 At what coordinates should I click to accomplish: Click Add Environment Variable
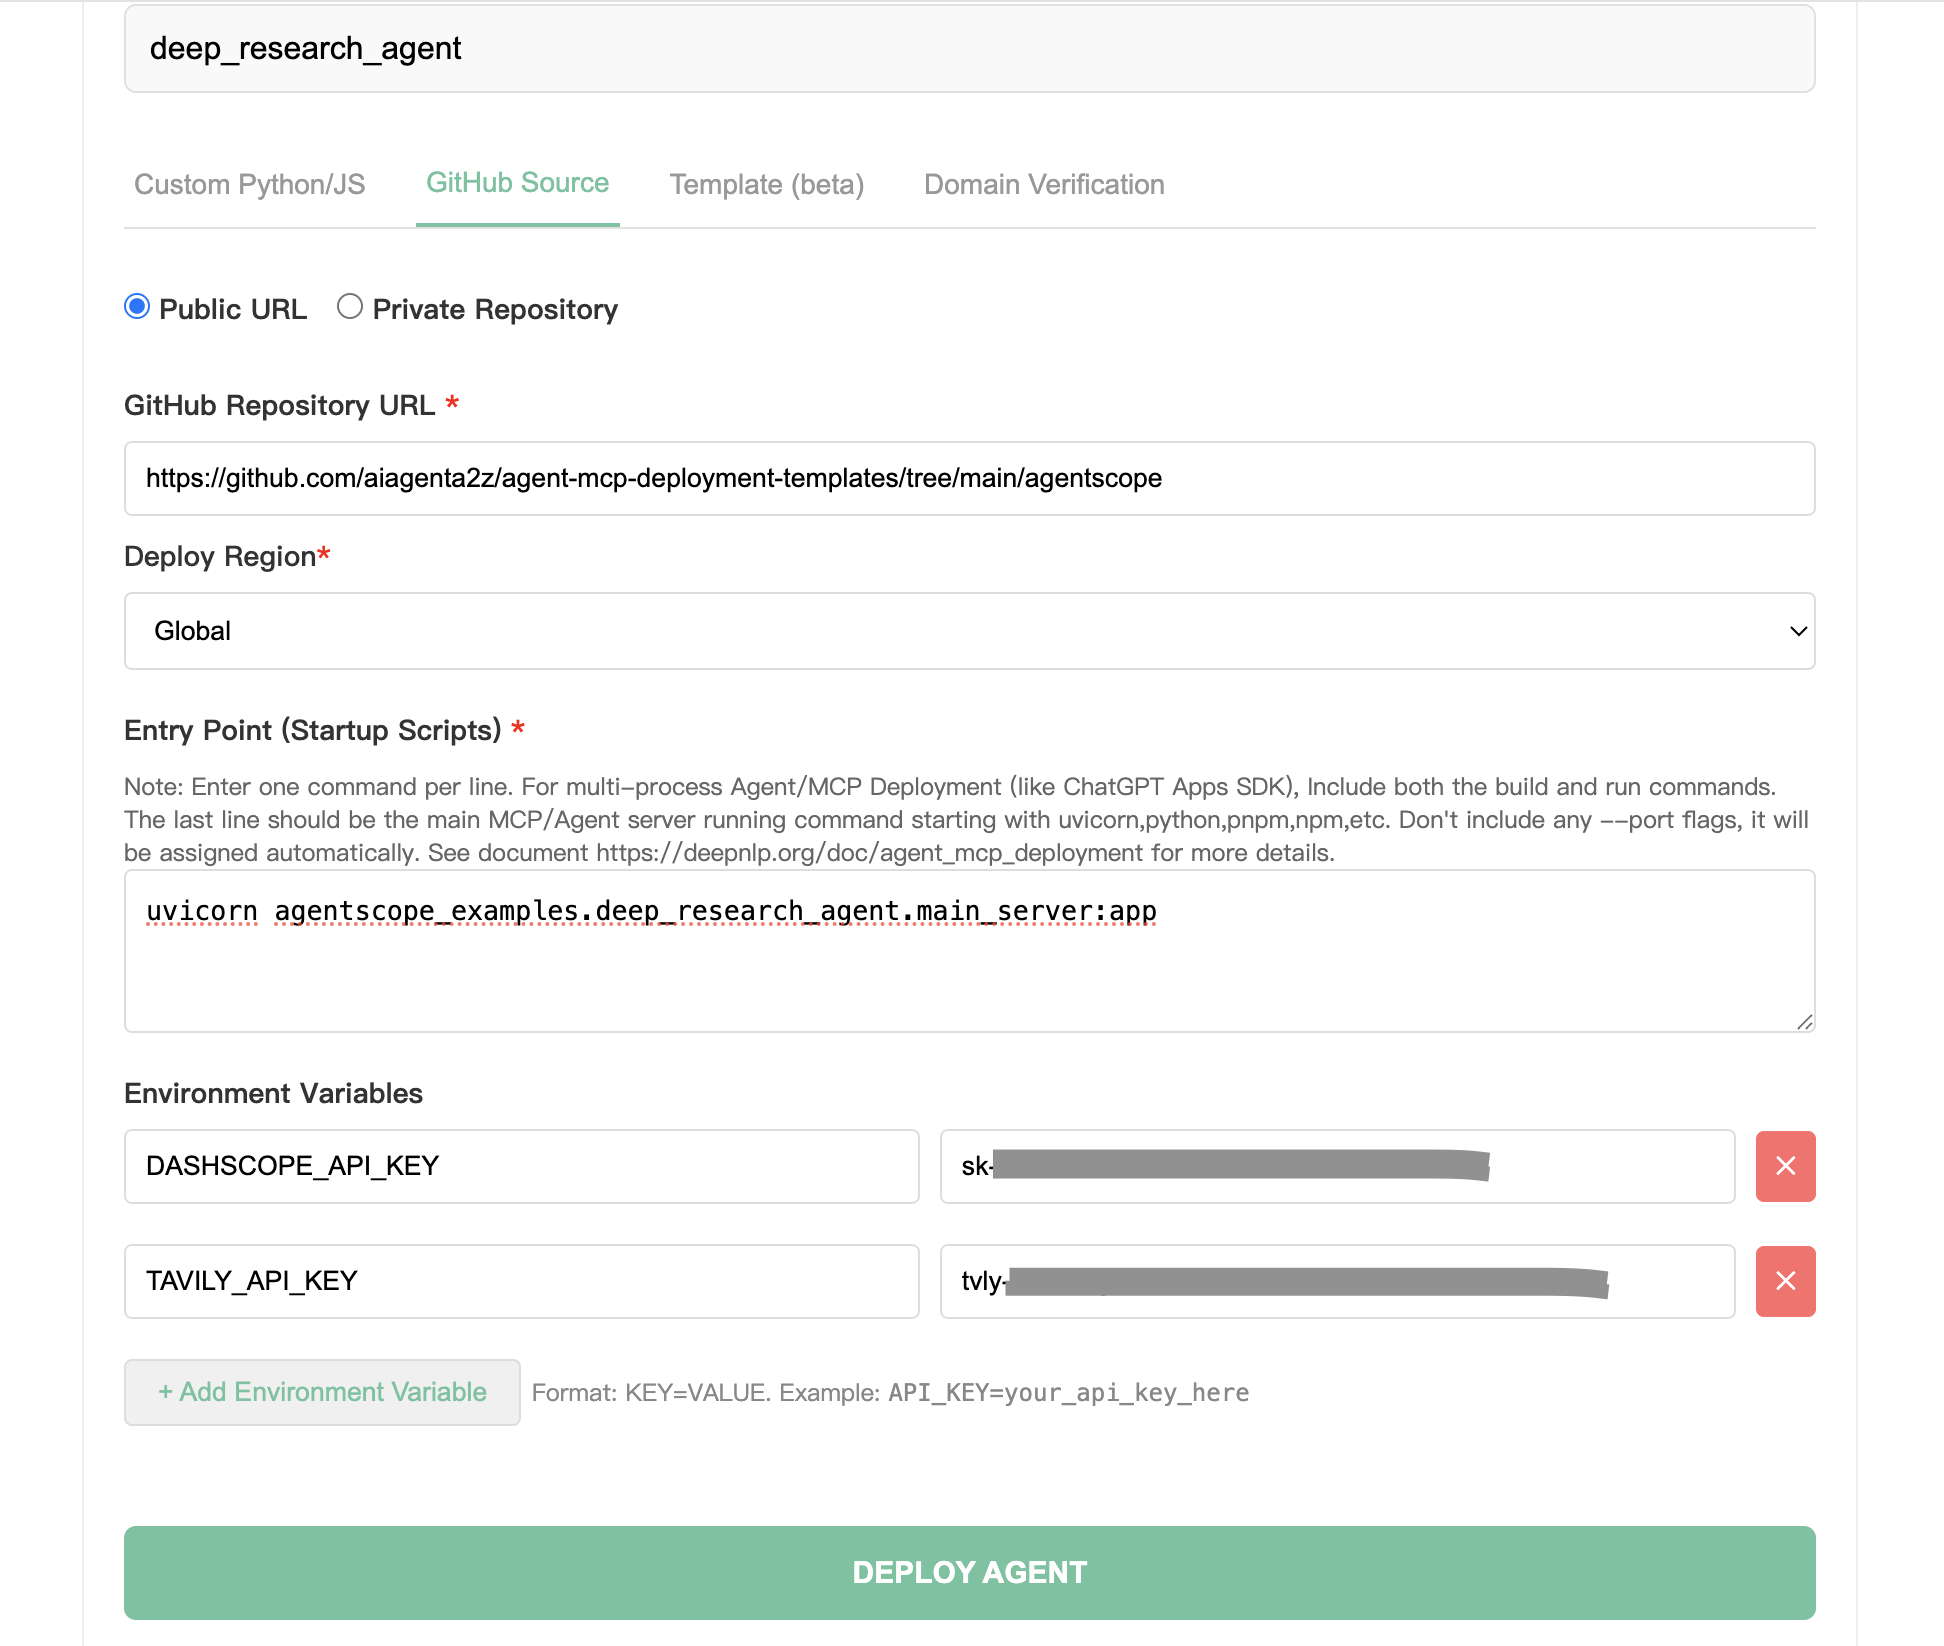[x=321, y=1392]
